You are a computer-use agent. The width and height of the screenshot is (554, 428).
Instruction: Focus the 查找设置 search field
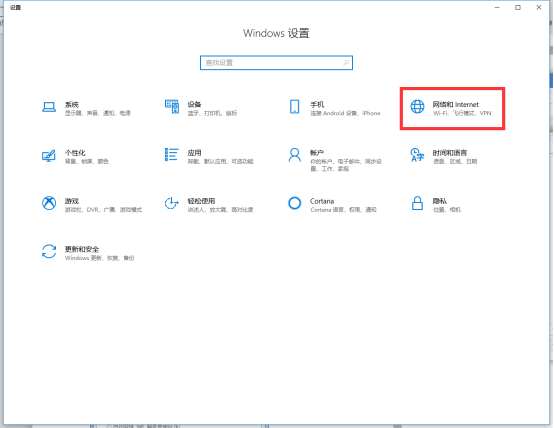pyautogui.click(x=276, y=63)
